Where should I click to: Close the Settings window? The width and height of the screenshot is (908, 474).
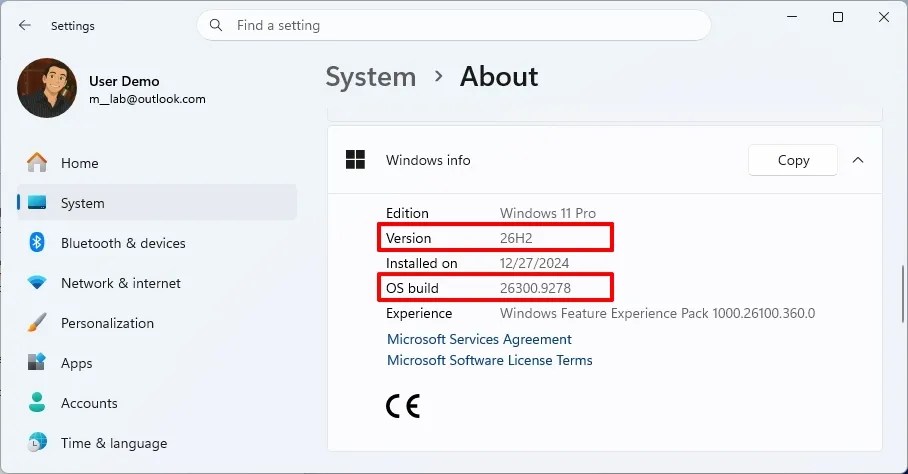(x=884, y=17)
